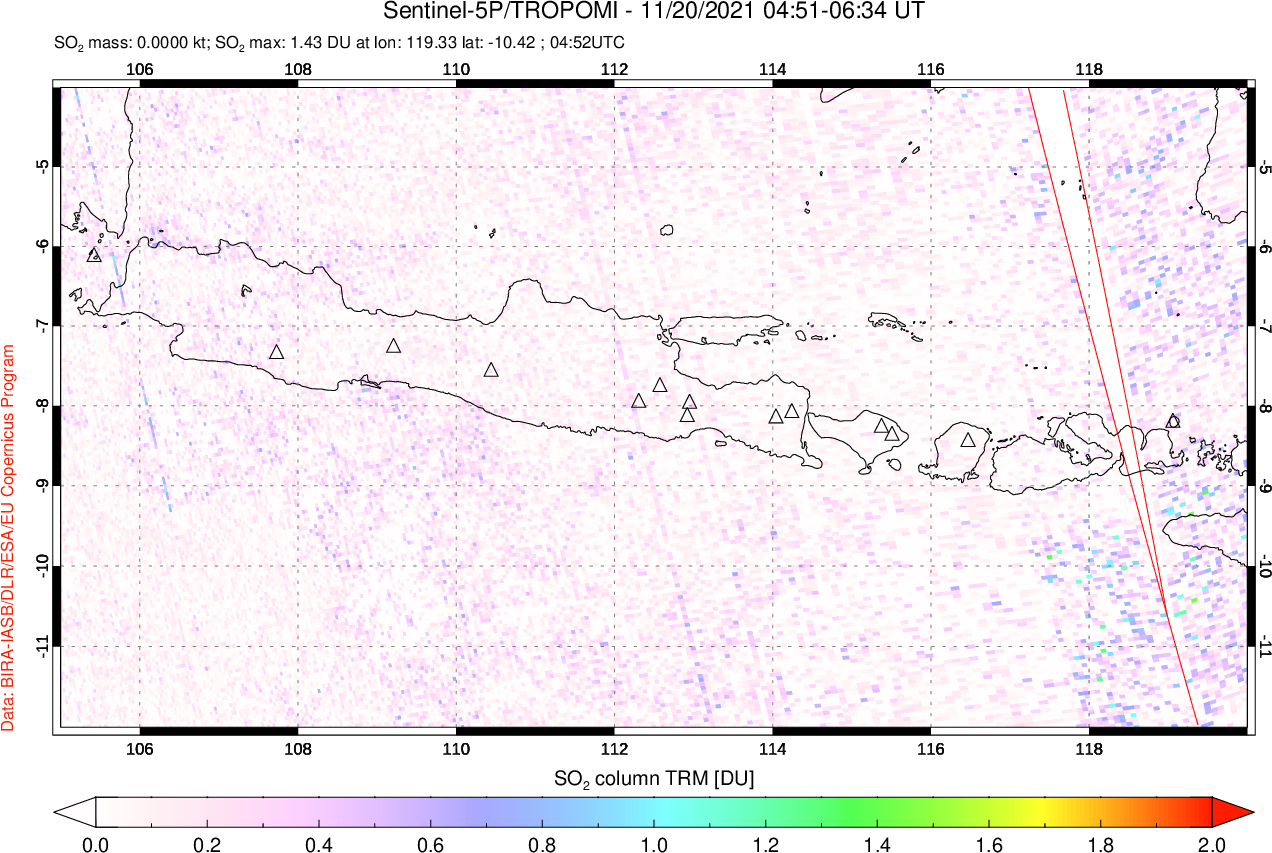Click the volcano triangle marker near 109.2°E
This screenshot has height=853, width=1272.
(394, 346)
